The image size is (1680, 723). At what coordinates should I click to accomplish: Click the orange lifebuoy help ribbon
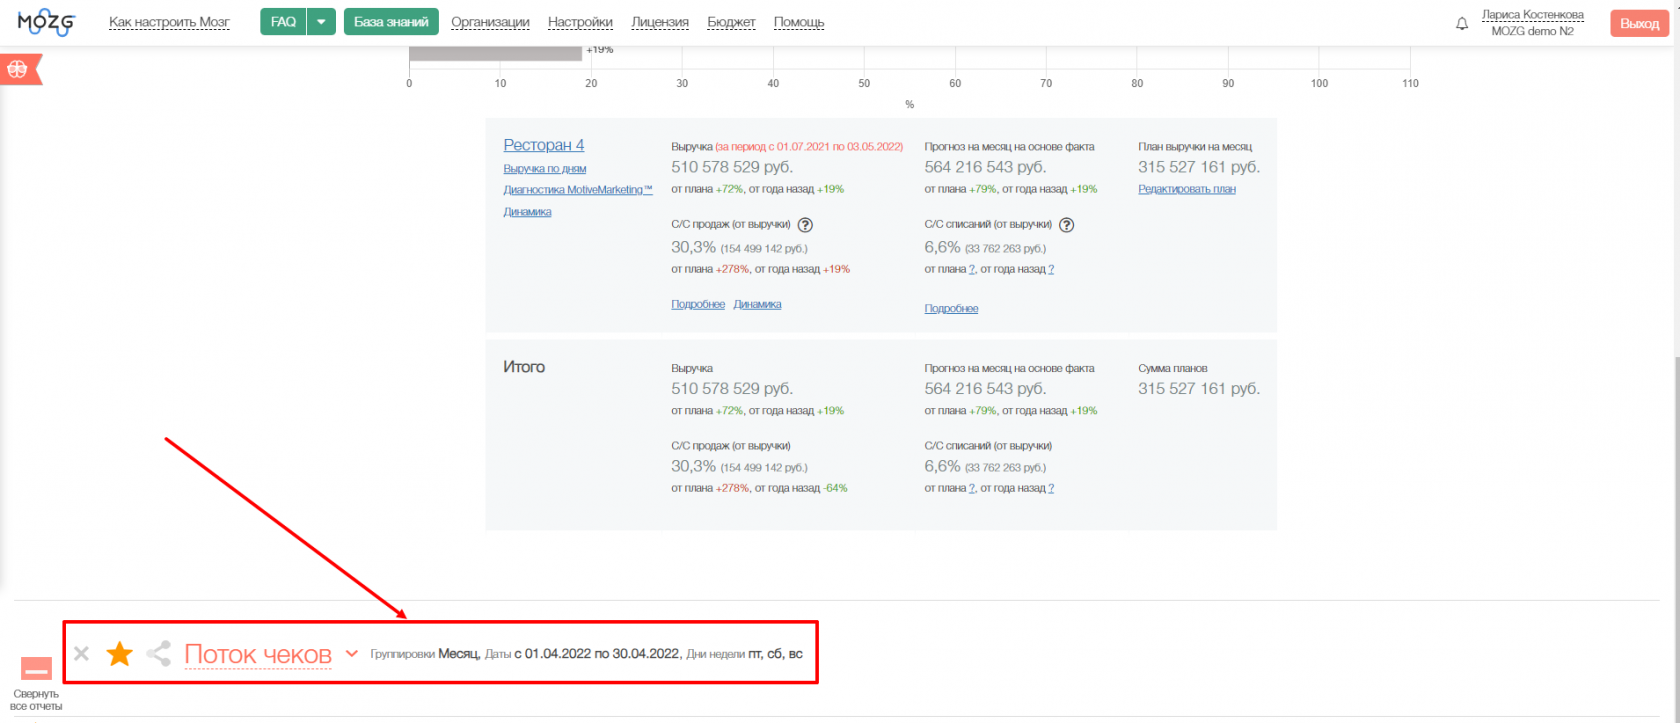18,69
